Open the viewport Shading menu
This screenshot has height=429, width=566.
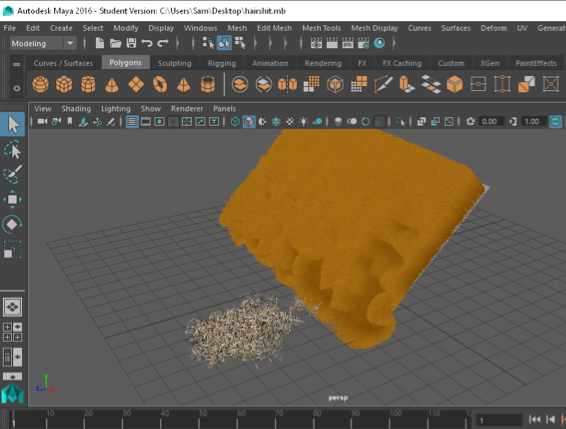click(76, 109)
